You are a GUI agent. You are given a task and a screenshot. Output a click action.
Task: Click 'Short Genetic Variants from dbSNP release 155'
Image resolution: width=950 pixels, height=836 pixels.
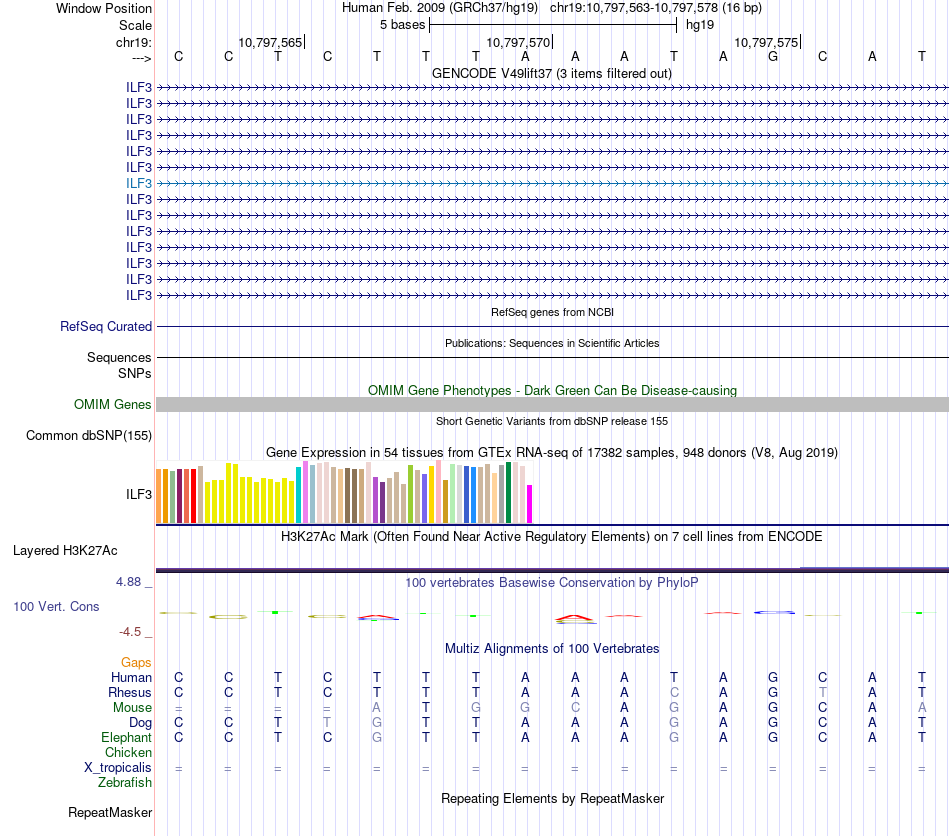552,421
